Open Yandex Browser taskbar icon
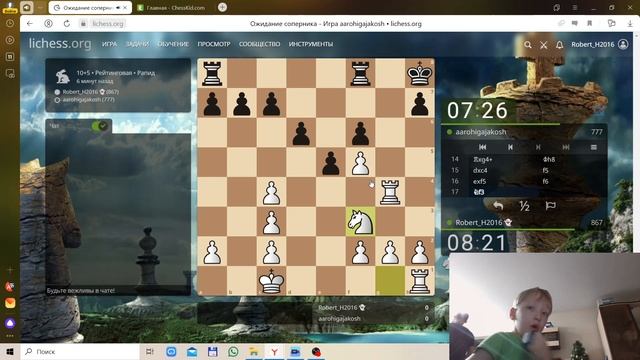 point(274,352)
